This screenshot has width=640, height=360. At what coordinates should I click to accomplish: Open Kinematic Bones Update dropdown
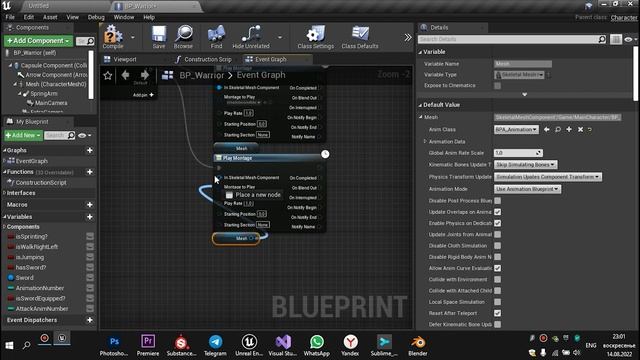pos(526,164)
